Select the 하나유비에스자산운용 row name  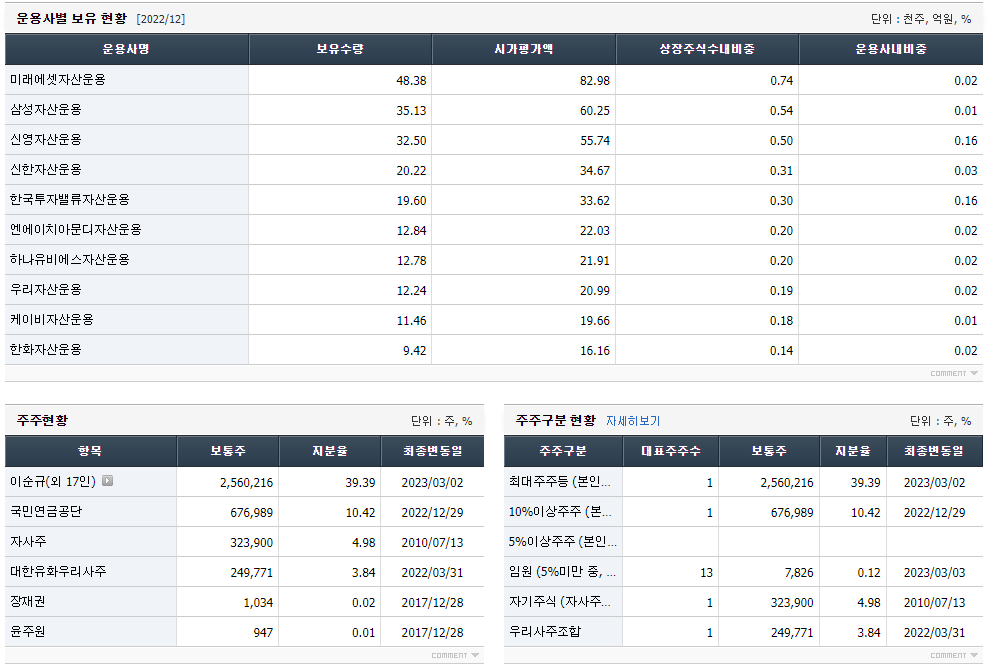(70, 260)
